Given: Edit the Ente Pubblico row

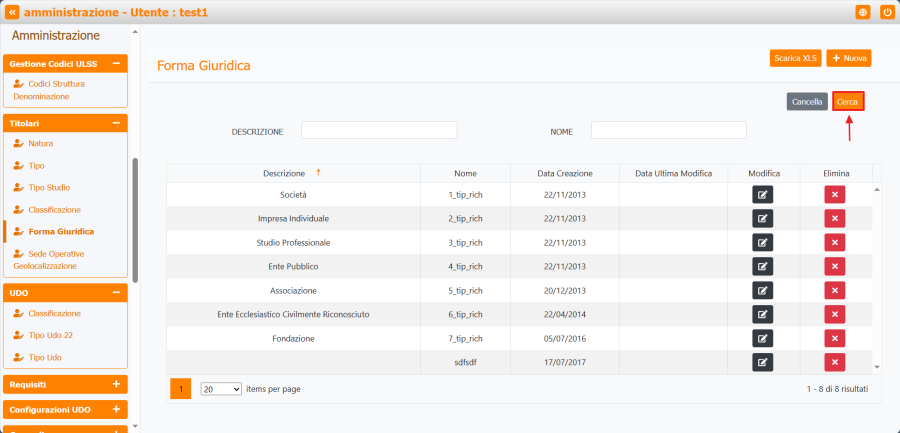Looking at the screenshot, I should click(762, 266).
